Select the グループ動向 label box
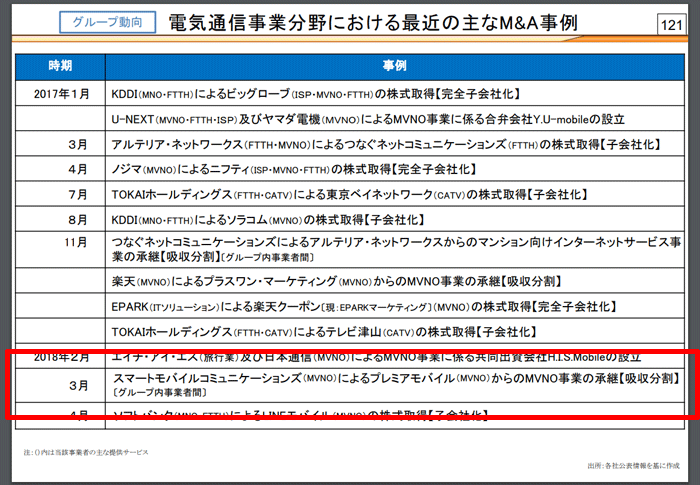 pyautogui.click(x=108, y=22)
